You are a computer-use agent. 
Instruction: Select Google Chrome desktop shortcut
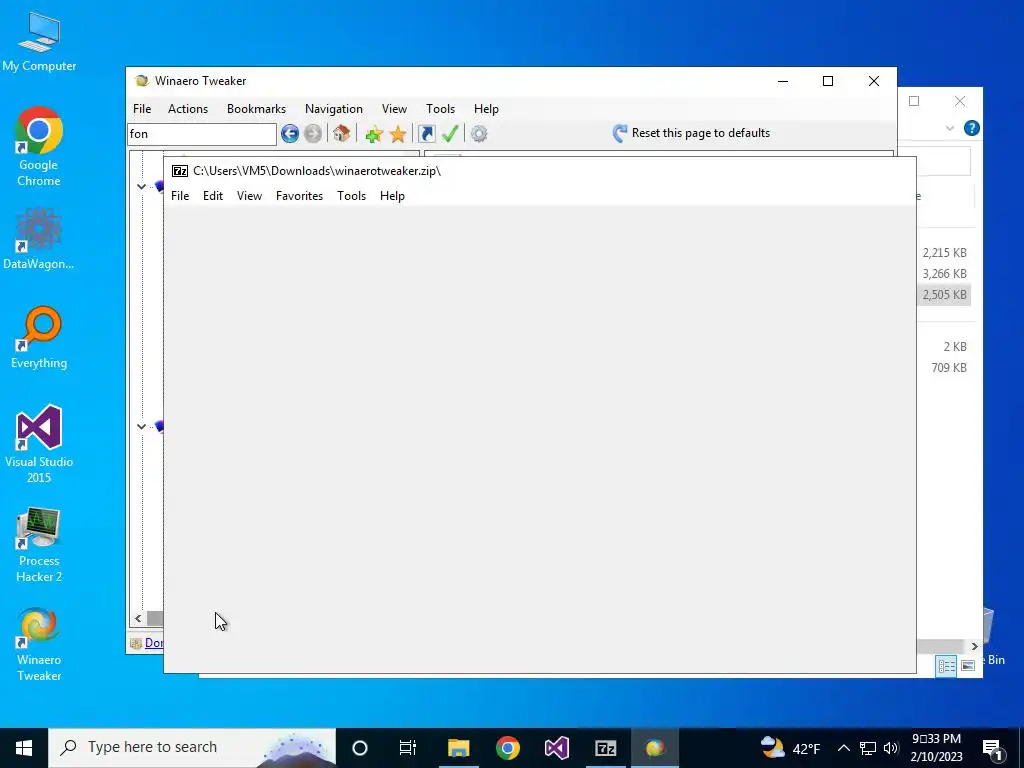(39, 148)
